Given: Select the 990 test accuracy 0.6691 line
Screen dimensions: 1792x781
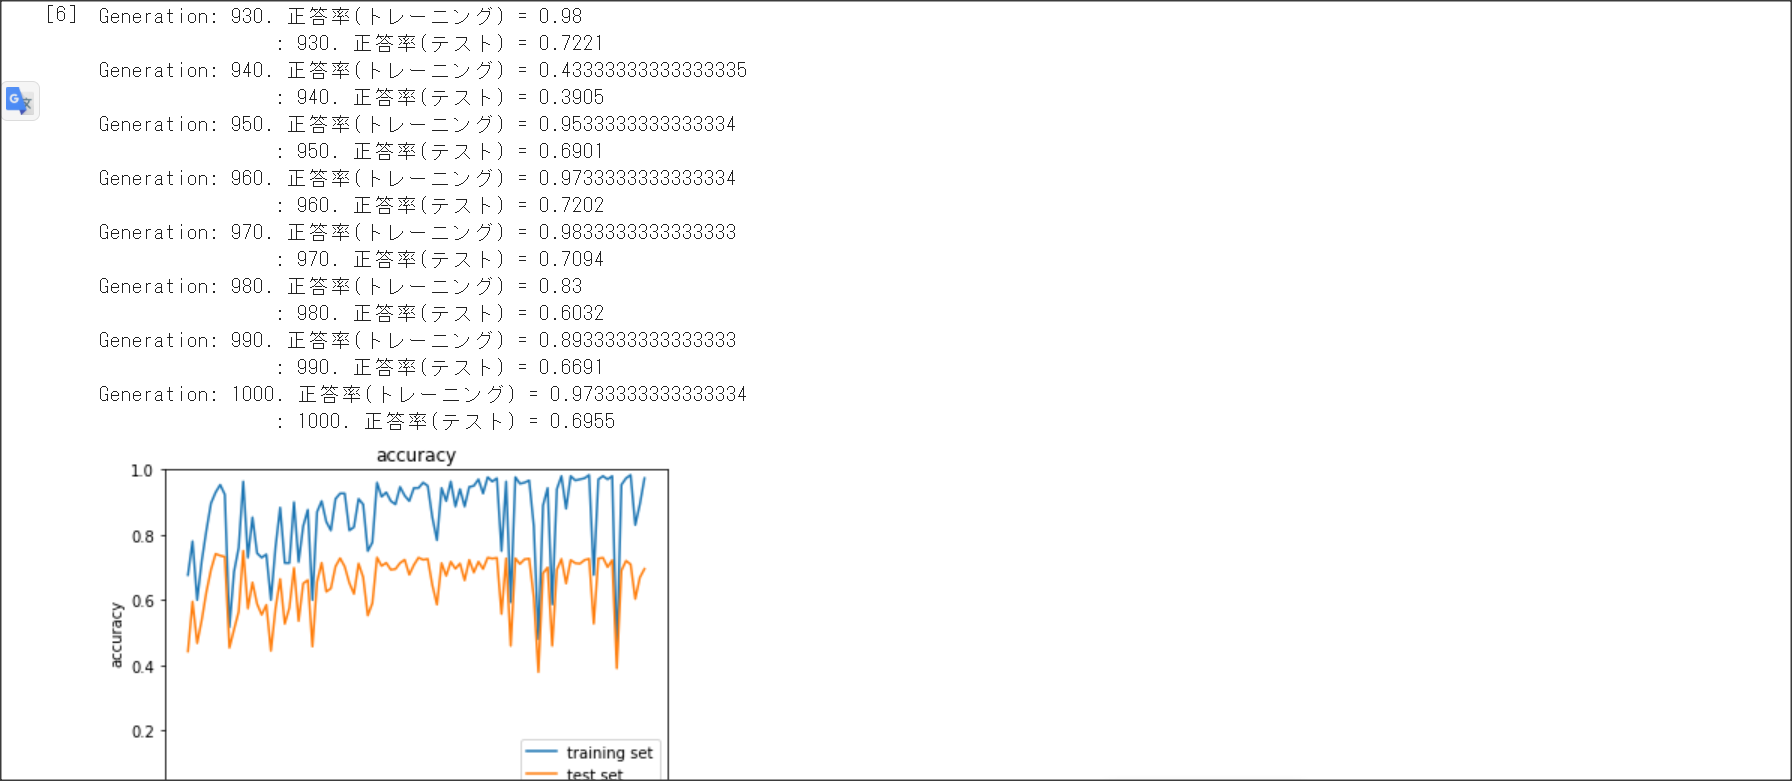Looking at the screenshot, I should click(x=440, y=367).
